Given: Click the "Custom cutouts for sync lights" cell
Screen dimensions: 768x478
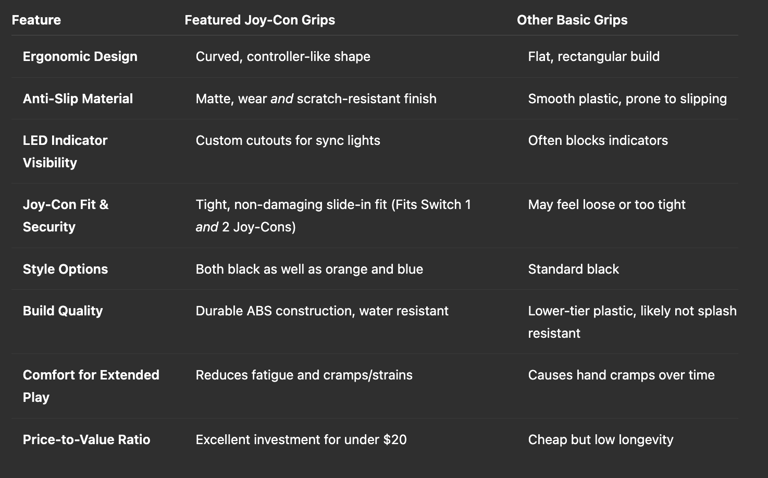Looking at the screenshot, I should coord(288,141).
